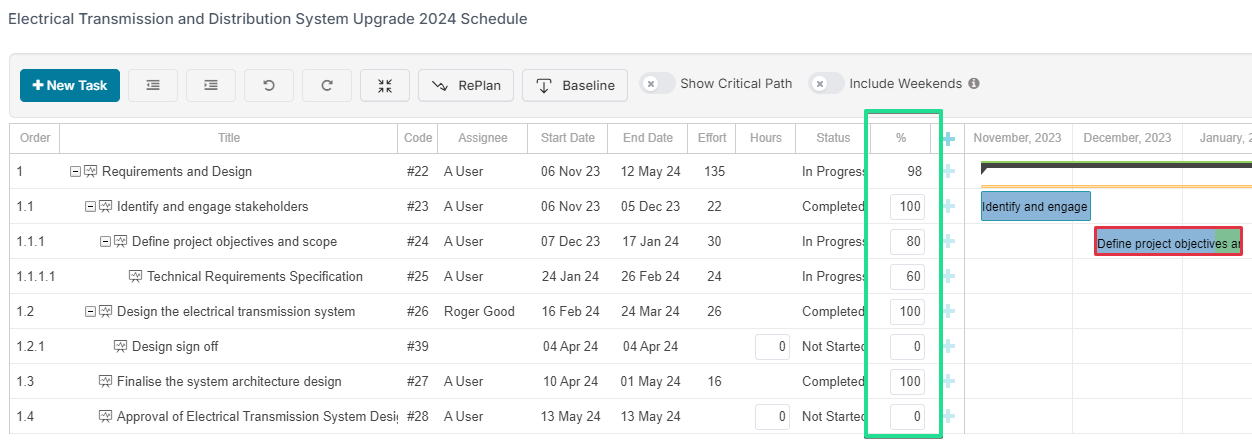Collapse the Requirements and Design task group

click(x=75, y=172)
